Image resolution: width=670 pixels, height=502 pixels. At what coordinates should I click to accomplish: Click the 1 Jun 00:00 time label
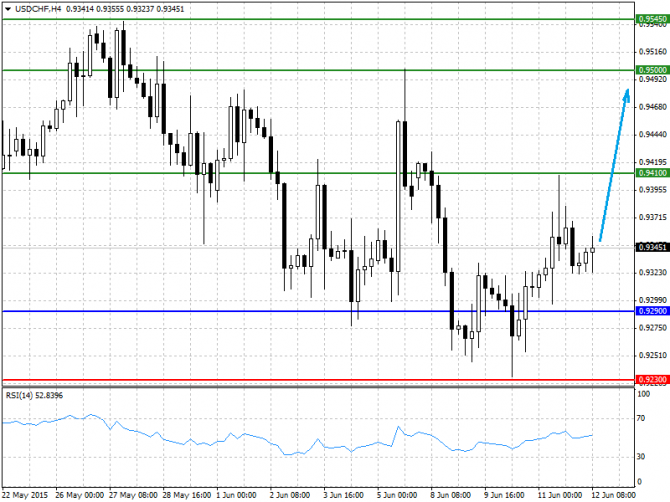[x=237, y=495]
